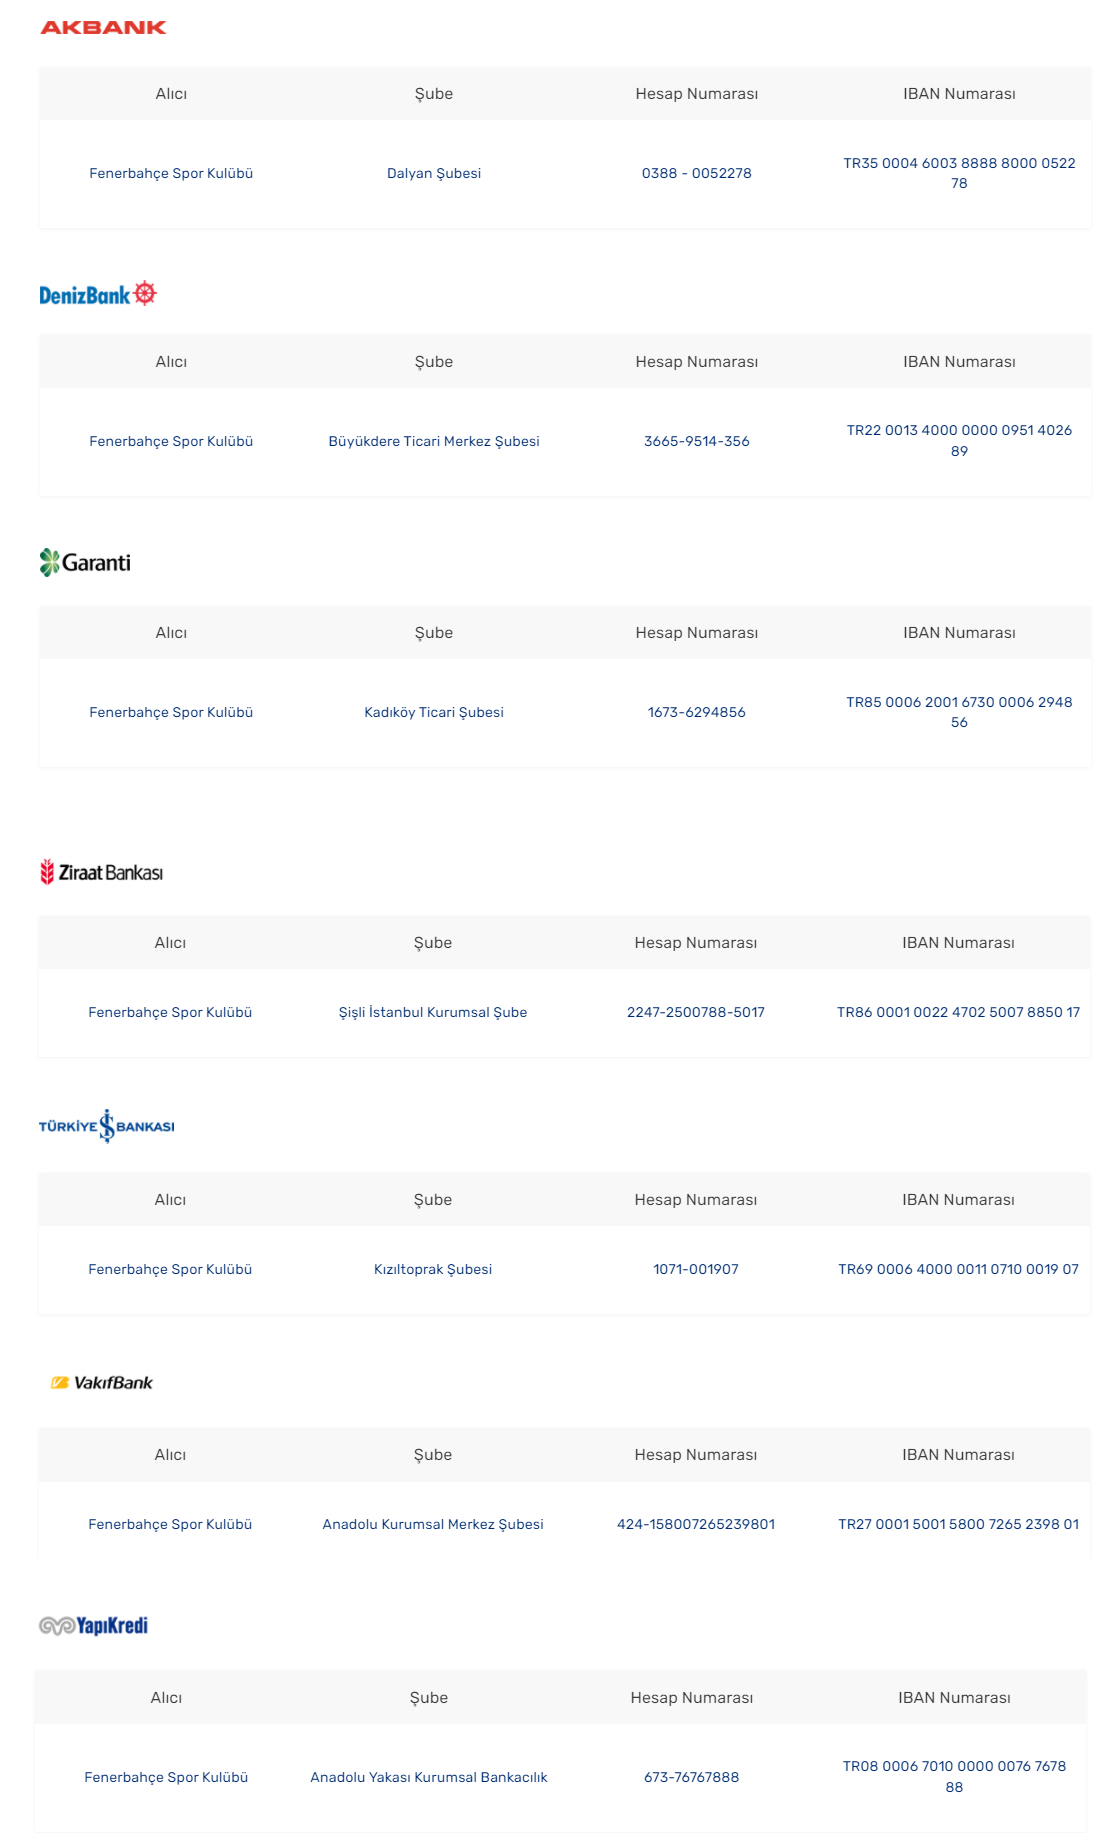This screenshot has width=1119, height=1837.
Task: Click IBAN Numarası header in Akbank table
Action: [959, 94]
